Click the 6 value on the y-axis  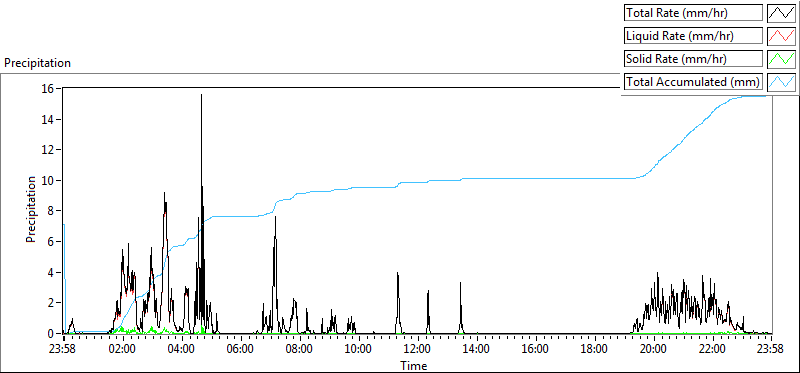pos(52,242)
